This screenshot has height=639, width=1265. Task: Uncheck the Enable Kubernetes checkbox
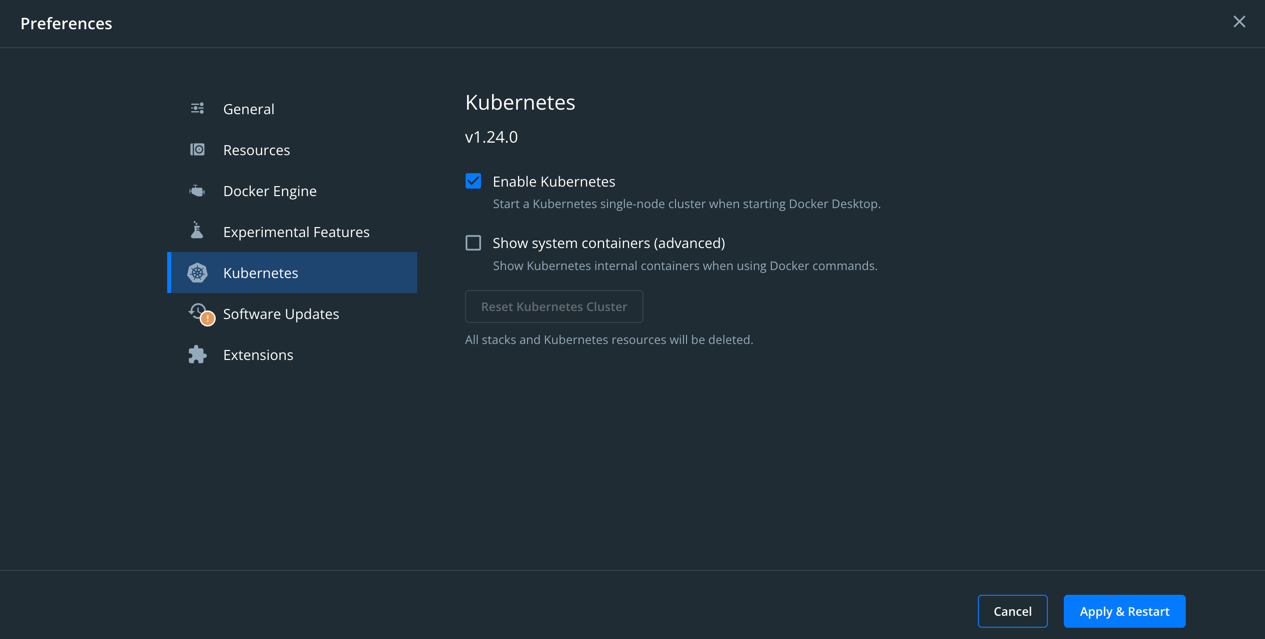(x=473, y=181)
